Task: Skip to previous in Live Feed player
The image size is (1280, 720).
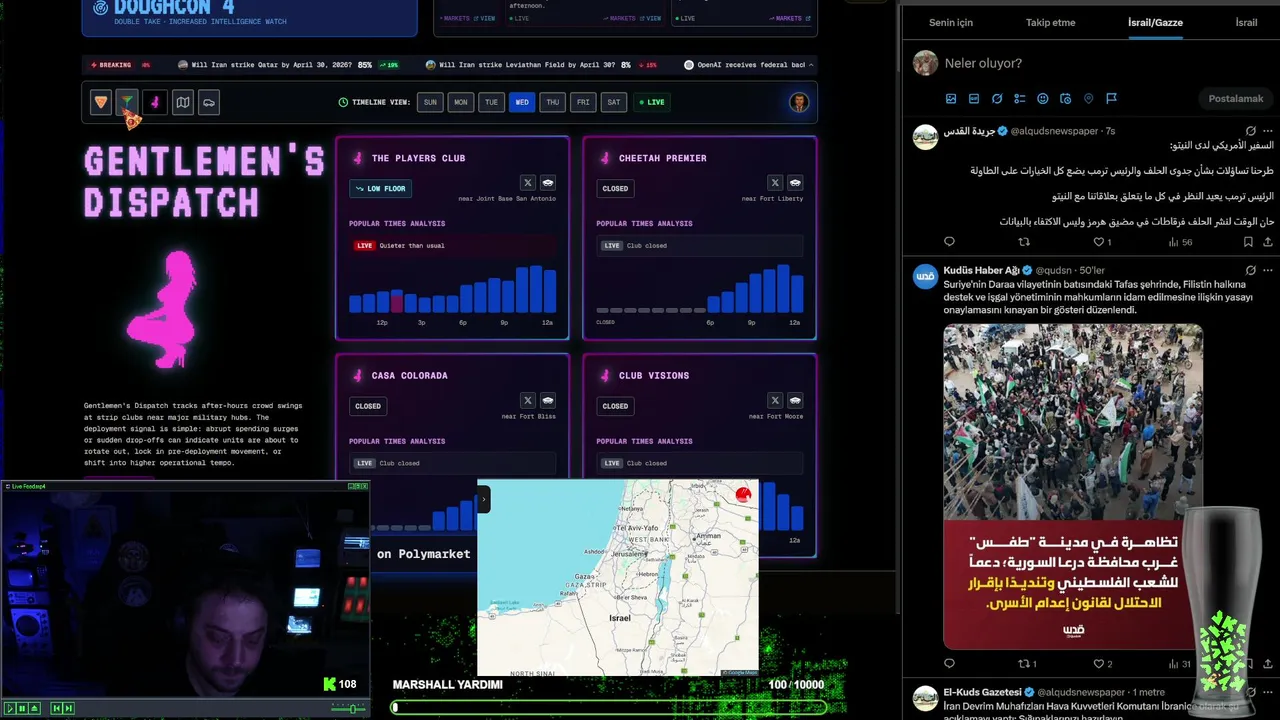Action: tap(56, 708)
